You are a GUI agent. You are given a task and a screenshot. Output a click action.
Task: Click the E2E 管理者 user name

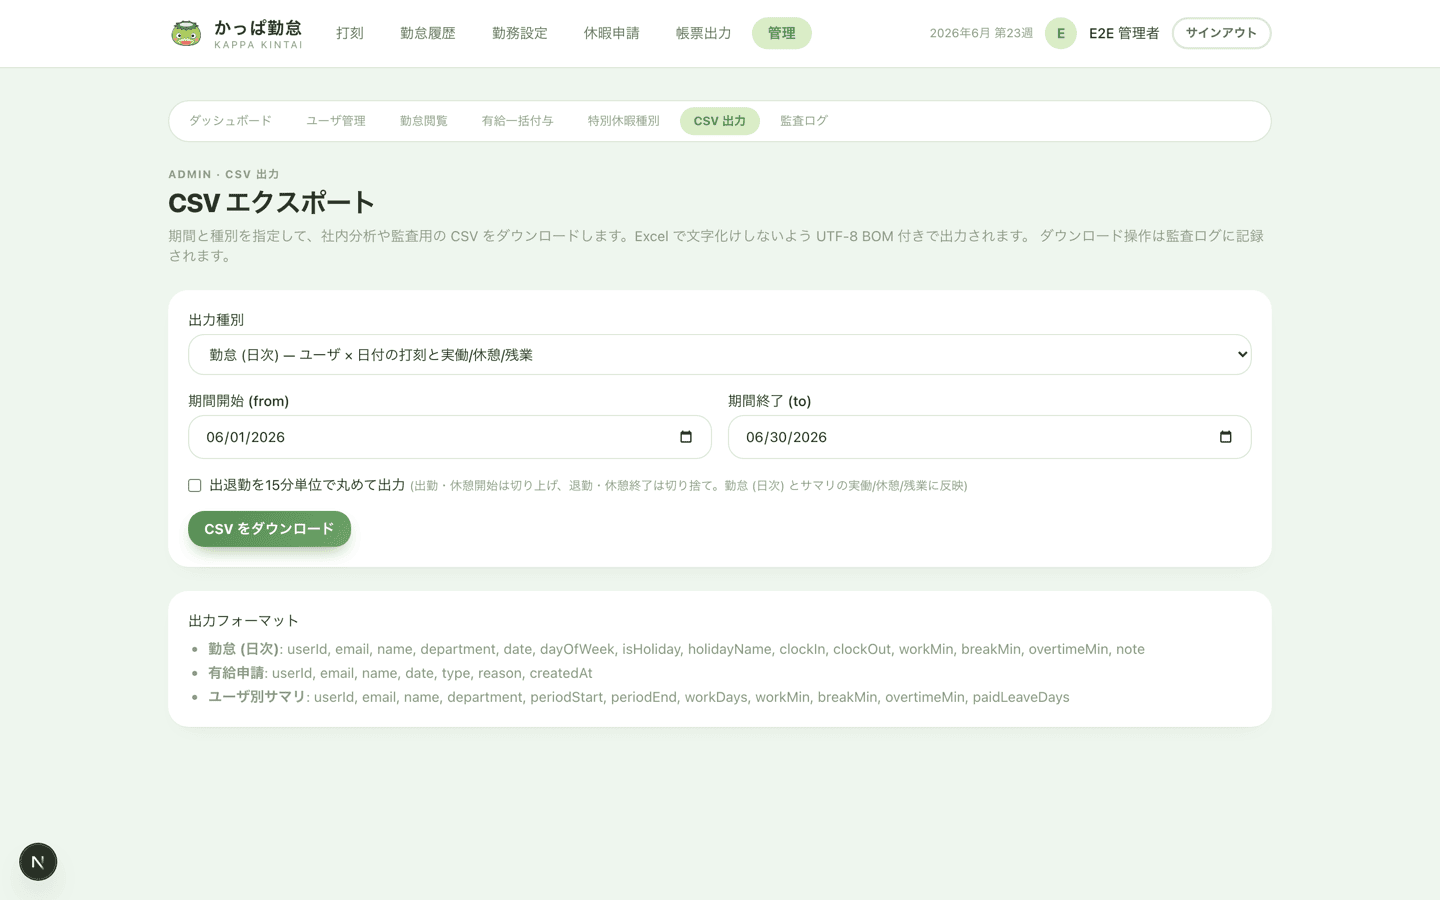(x=1124, y=33)
